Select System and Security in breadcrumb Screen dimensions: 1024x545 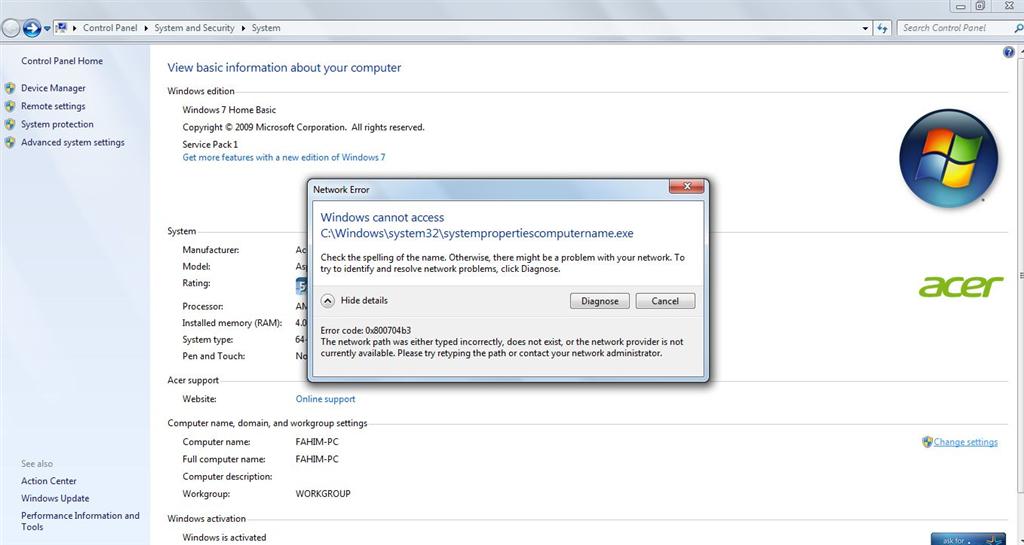point(194,28)
